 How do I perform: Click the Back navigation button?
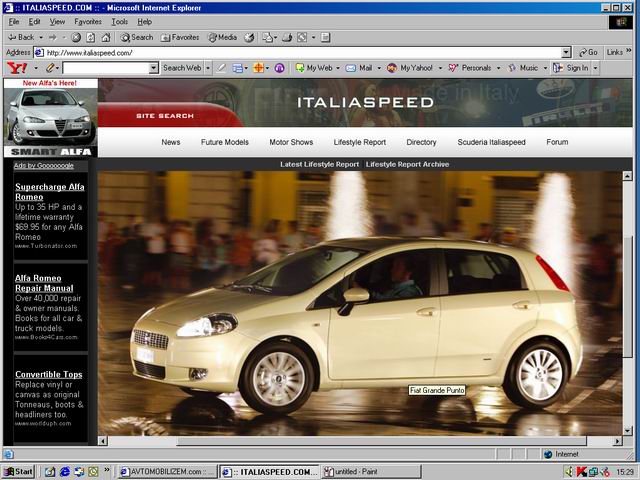click(x=21, y=37)
